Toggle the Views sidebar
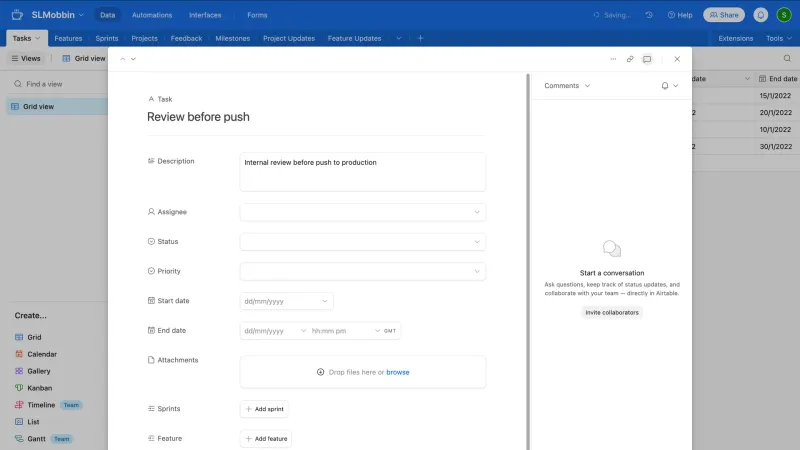Viewport: 800px width, 450px height. point(26,58)
